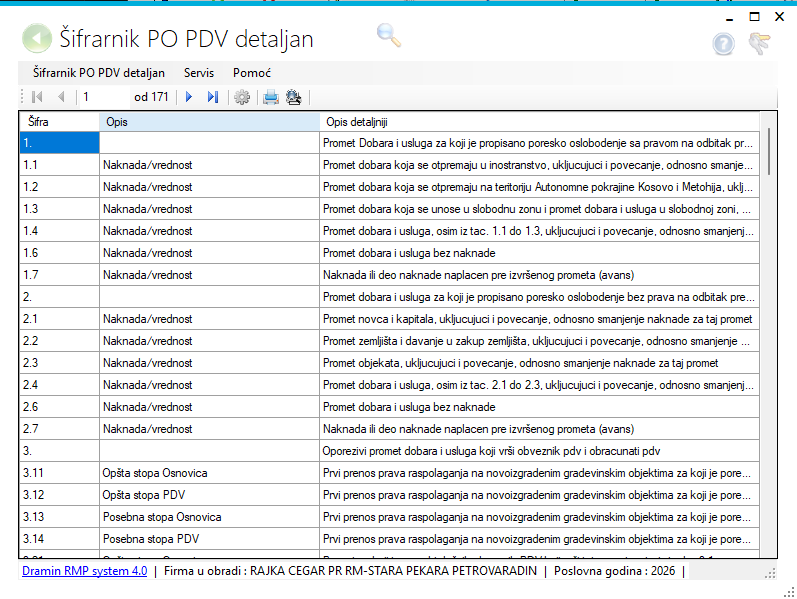Click 'Promet objekata' description in row 2.3

pyautogui.click(x=520, y=363)
